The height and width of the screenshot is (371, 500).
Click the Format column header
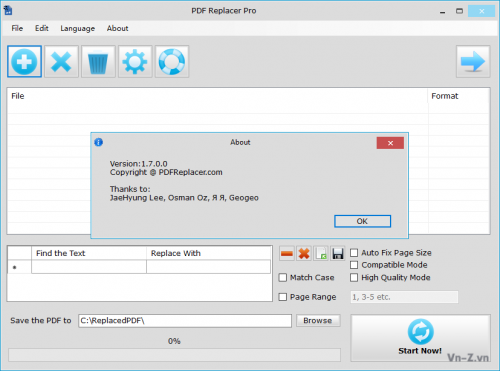459,96
